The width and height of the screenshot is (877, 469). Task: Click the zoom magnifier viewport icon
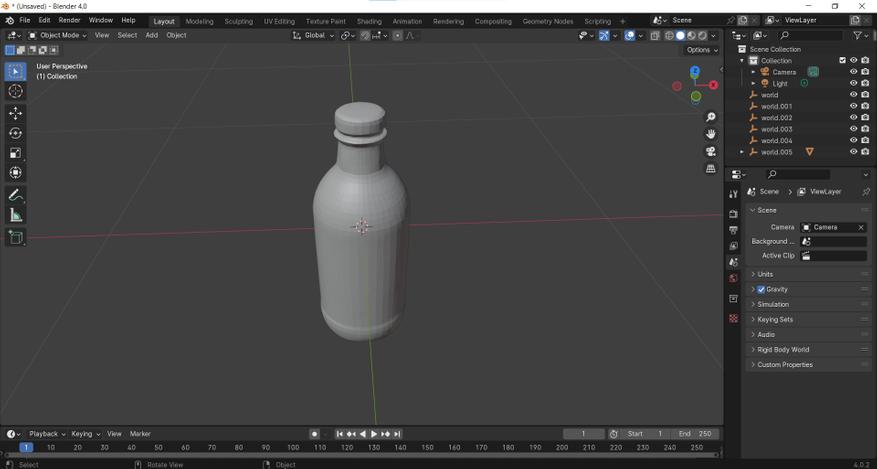pyautogui.click(x=711, y=117)
